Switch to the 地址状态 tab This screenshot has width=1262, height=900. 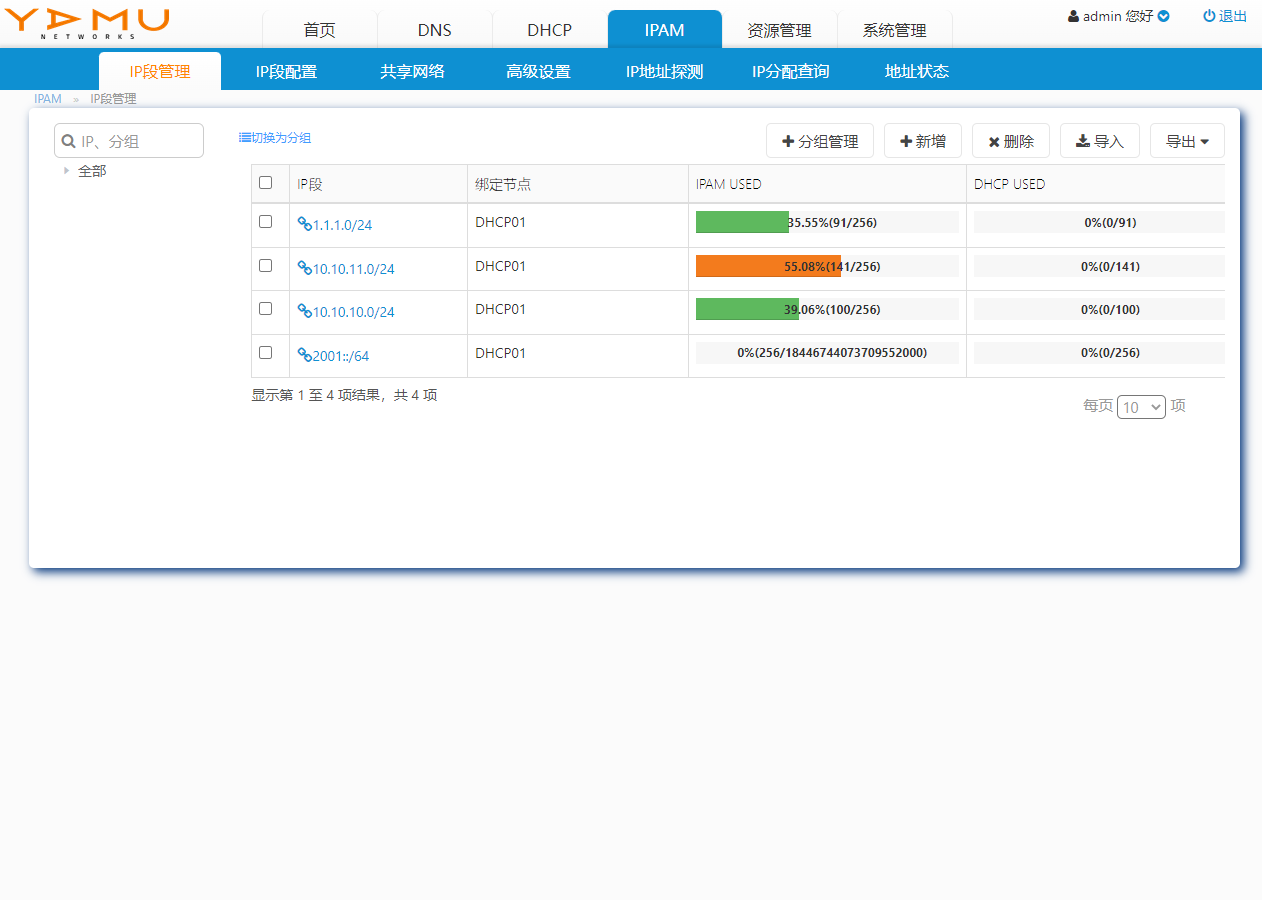pos(917,71)
